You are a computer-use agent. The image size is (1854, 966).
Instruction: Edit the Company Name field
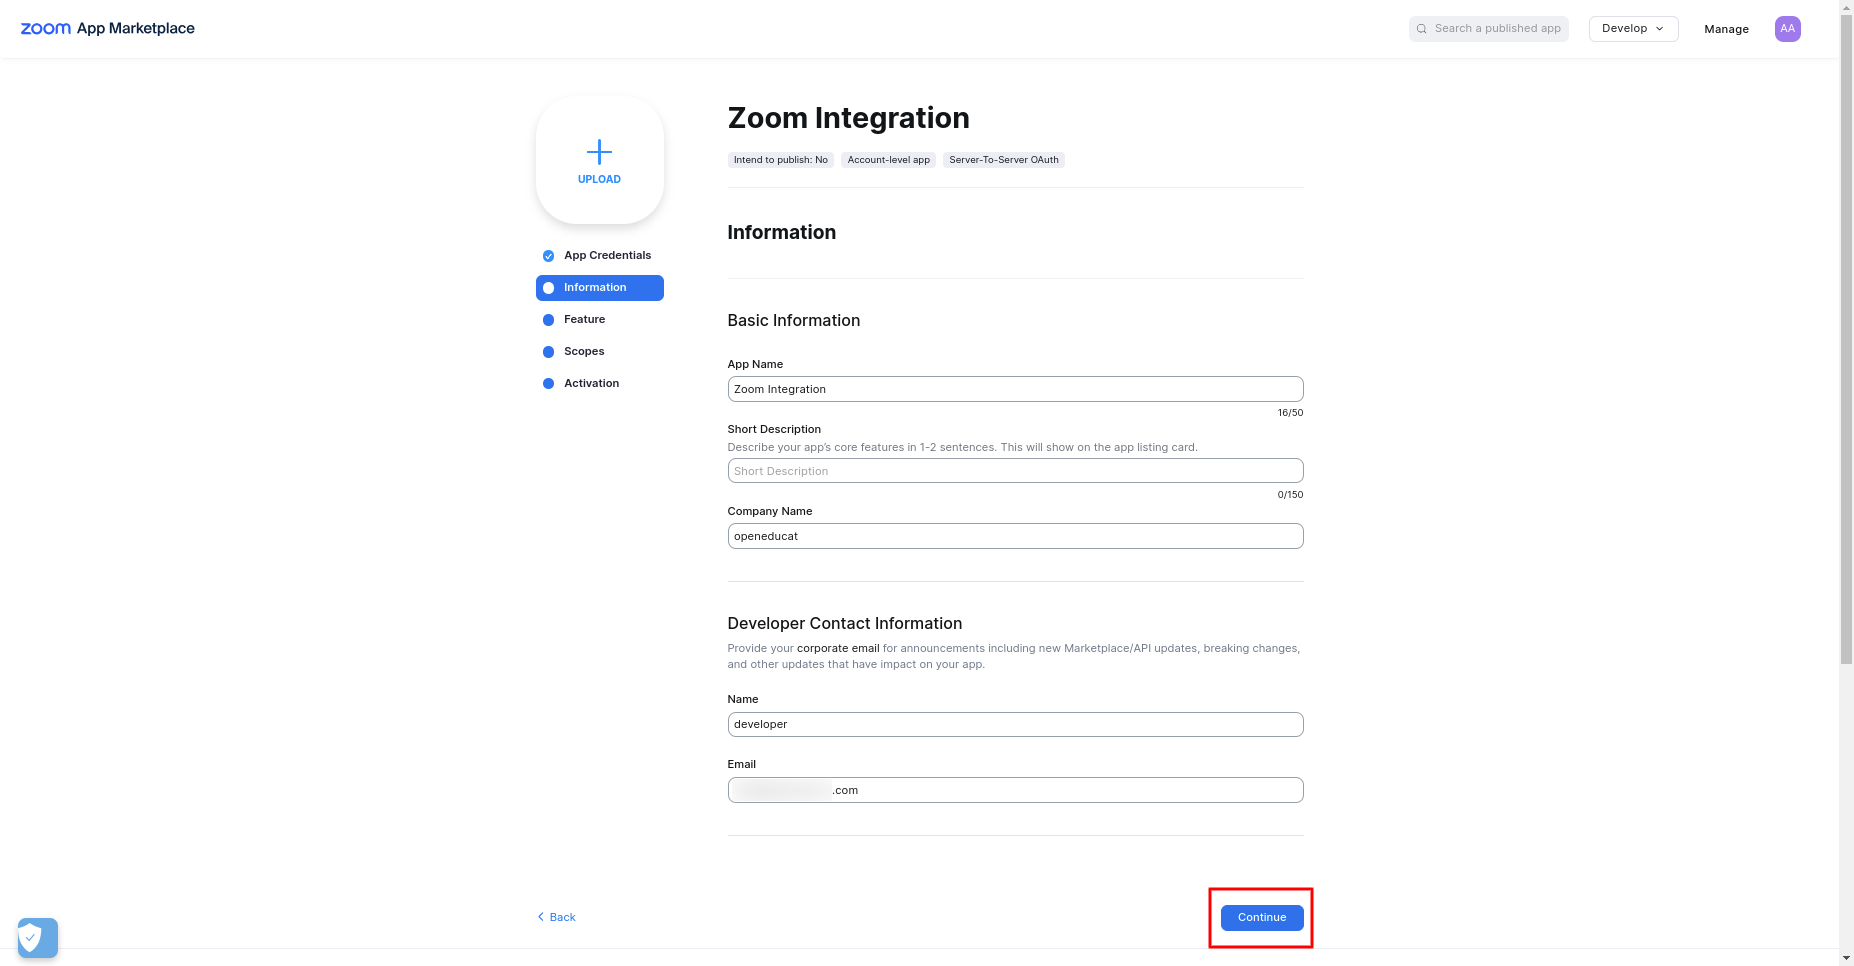(x=1015, y=536)
